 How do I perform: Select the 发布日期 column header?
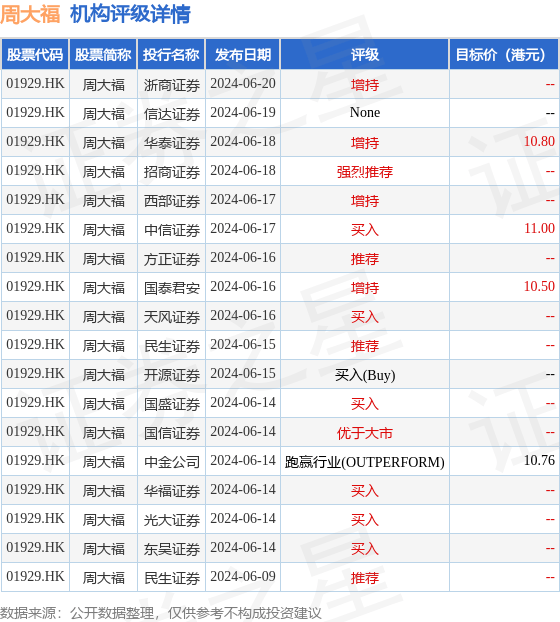coord(243,54)
